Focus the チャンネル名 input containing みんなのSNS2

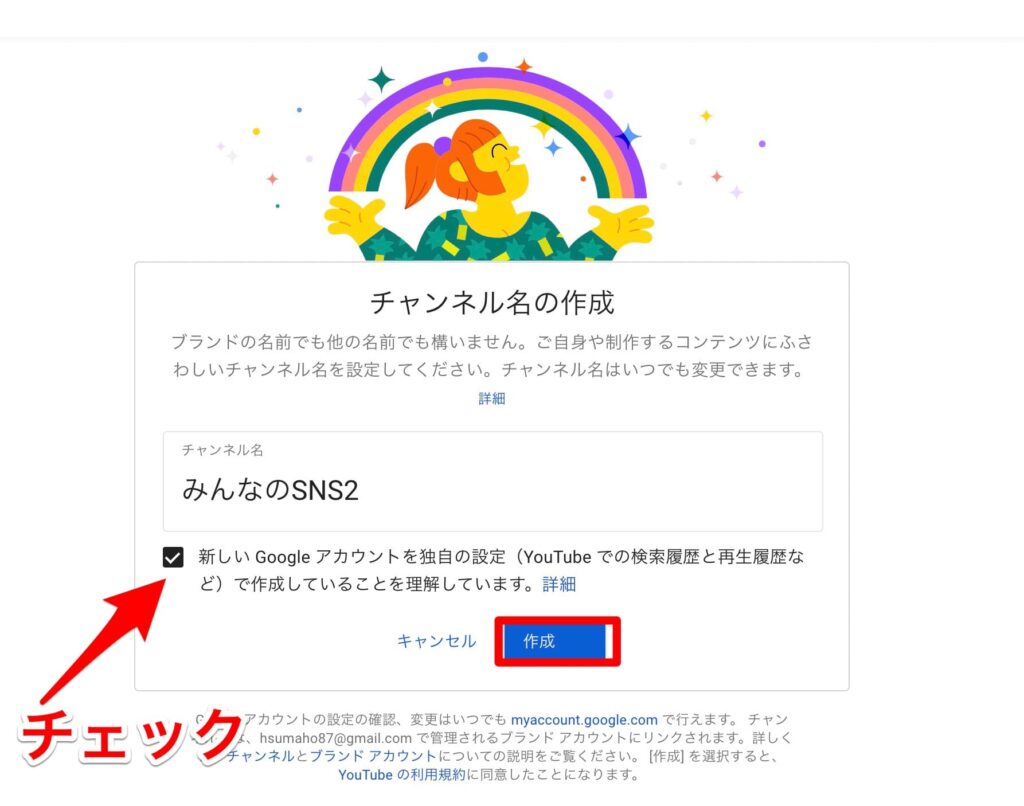click(492, 481)
